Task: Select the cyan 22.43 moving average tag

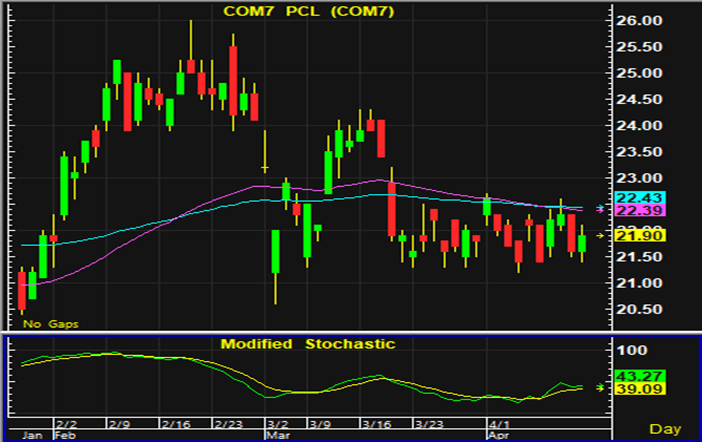Action: coord(635,198)
